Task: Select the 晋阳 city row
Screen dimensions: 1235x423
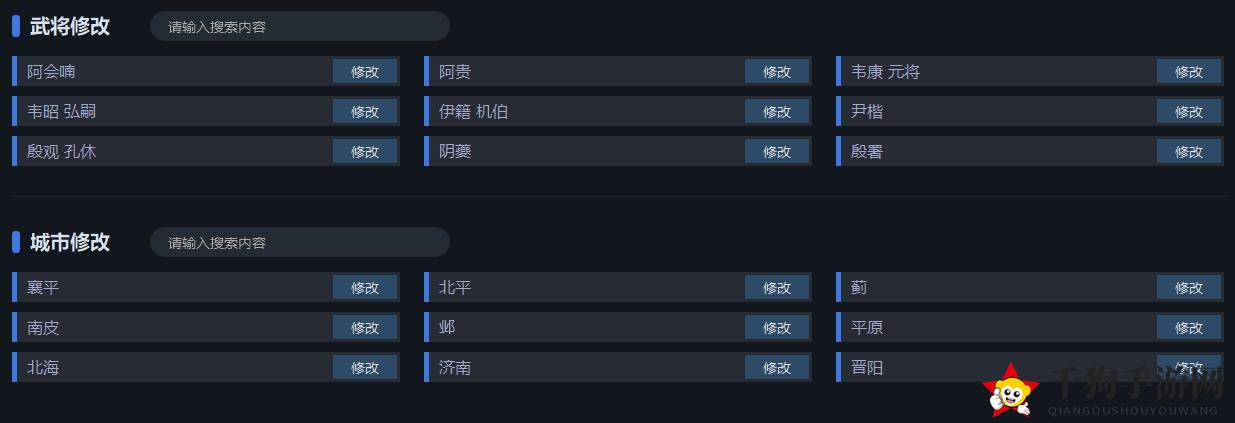Action: (1030, 367)
